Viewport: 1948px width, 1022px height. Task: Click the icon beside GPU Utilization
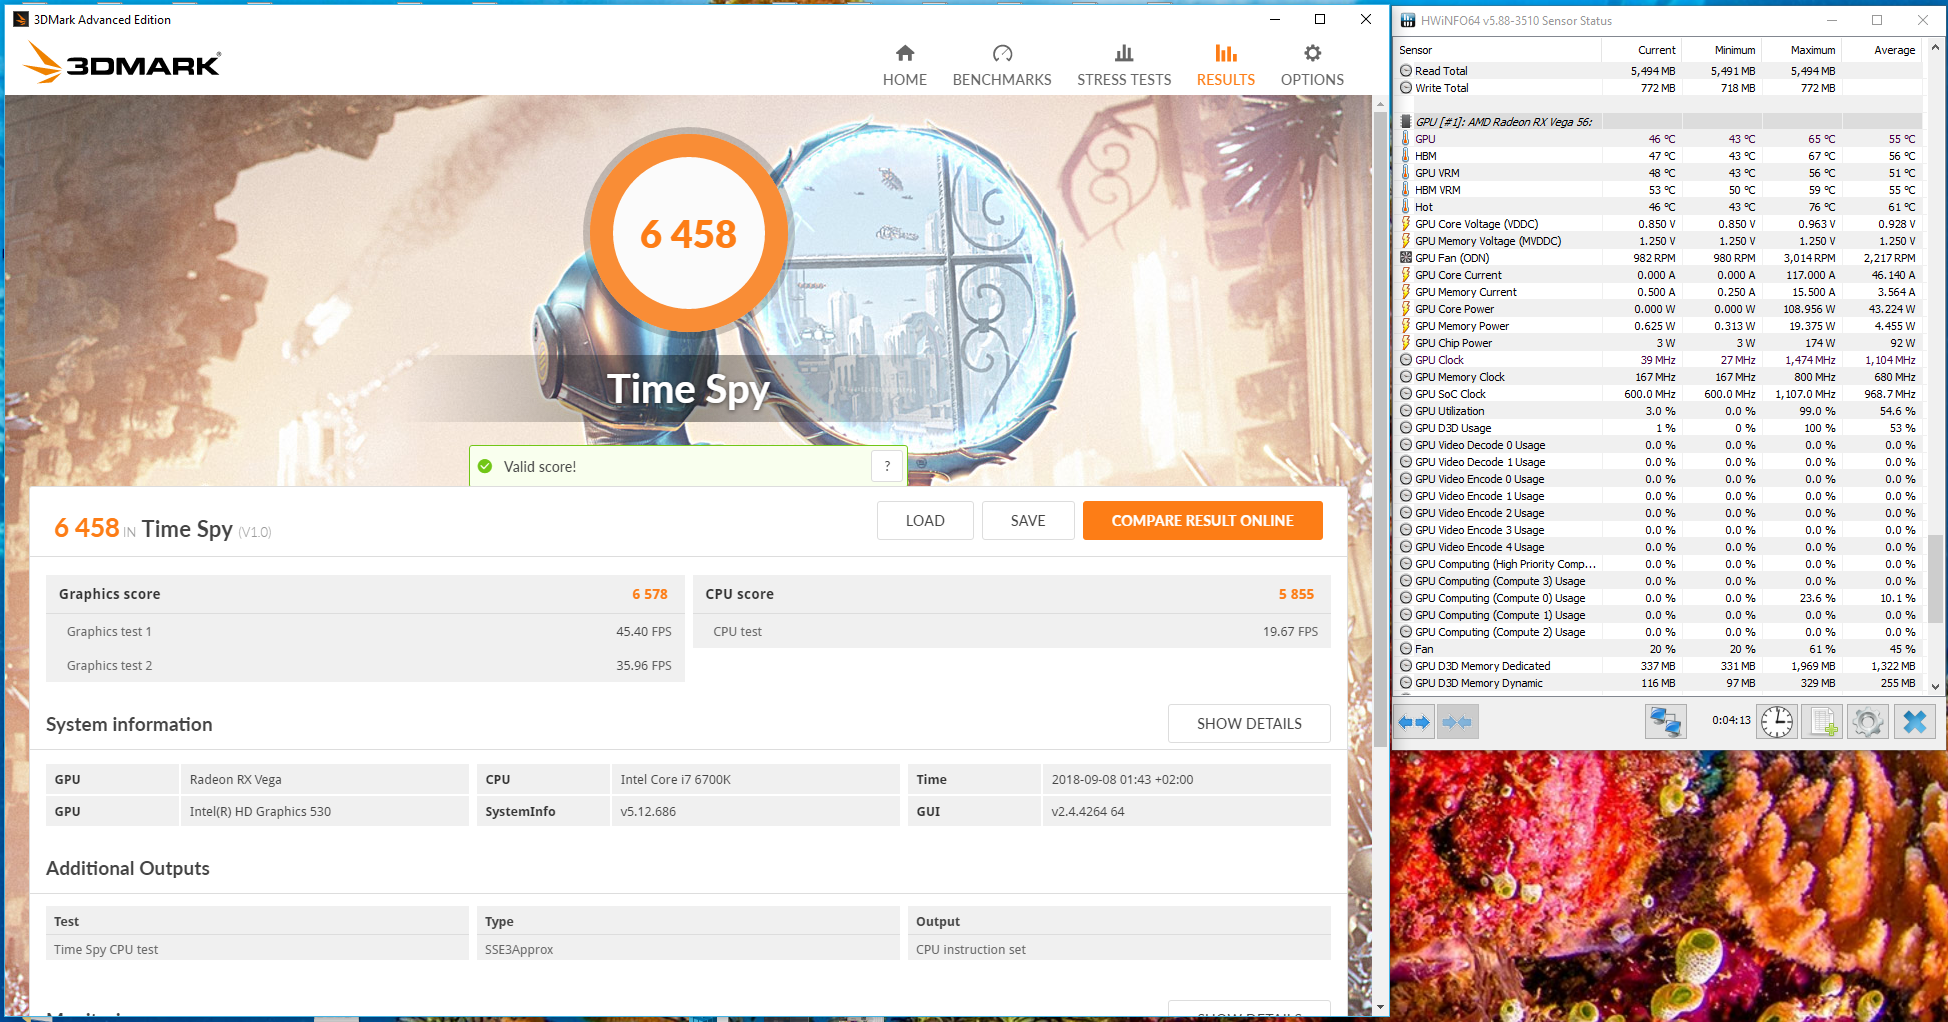(x=1405, y=411)
